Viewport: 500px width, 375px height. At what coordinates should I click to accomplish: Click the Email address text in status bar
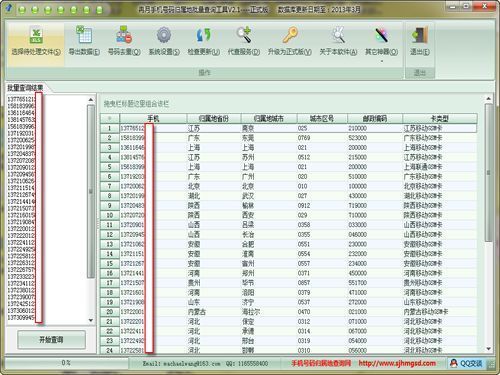point(181,363)
